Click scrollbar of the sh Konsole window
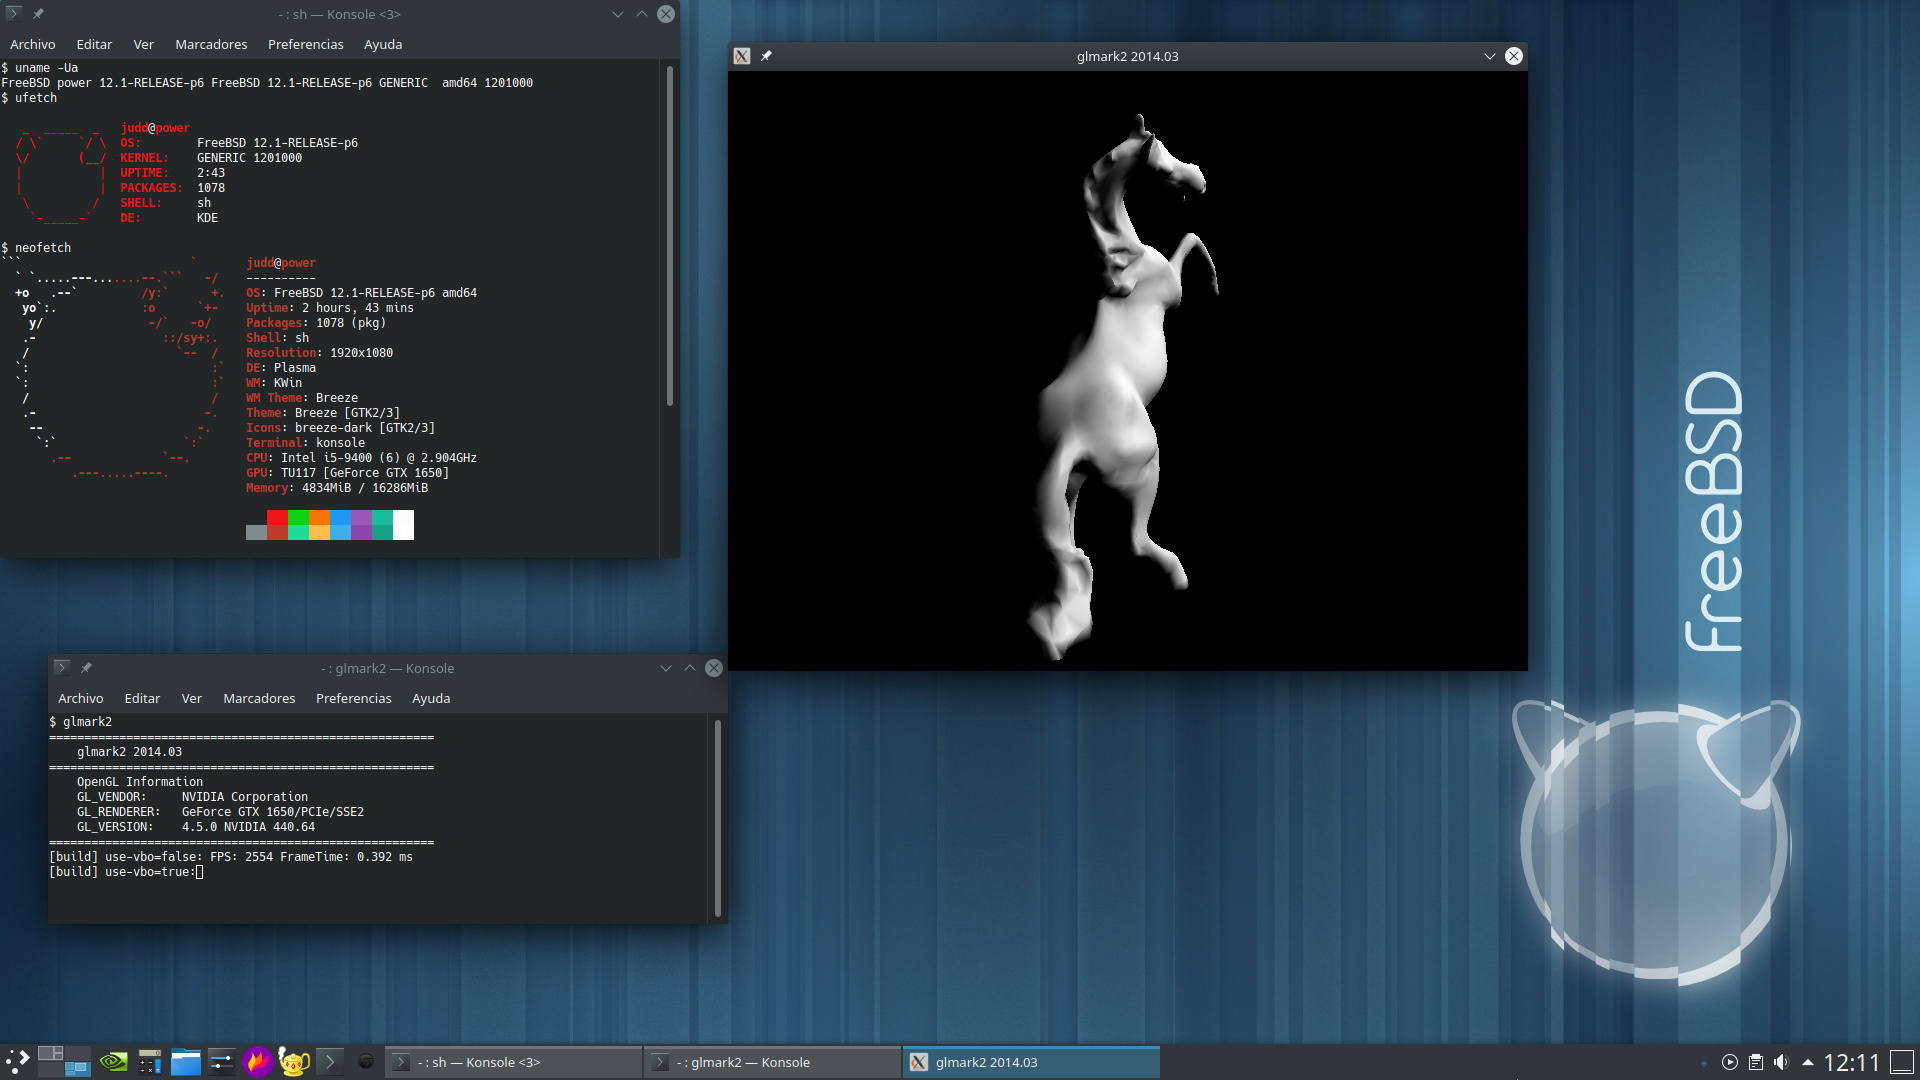This screenshot has height=1080, width=1920. coord(669,237)
